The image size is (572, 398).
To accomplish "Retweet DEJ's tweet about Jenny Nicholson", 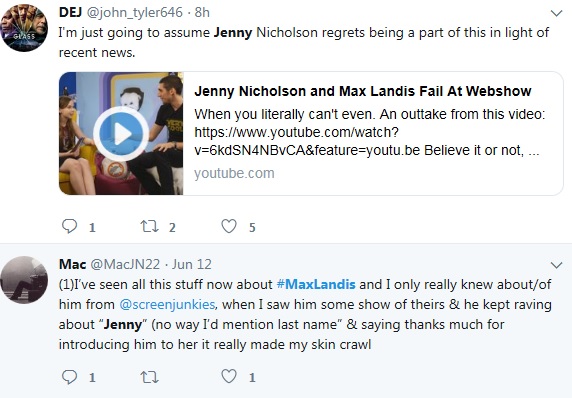I will click(150, 226).
